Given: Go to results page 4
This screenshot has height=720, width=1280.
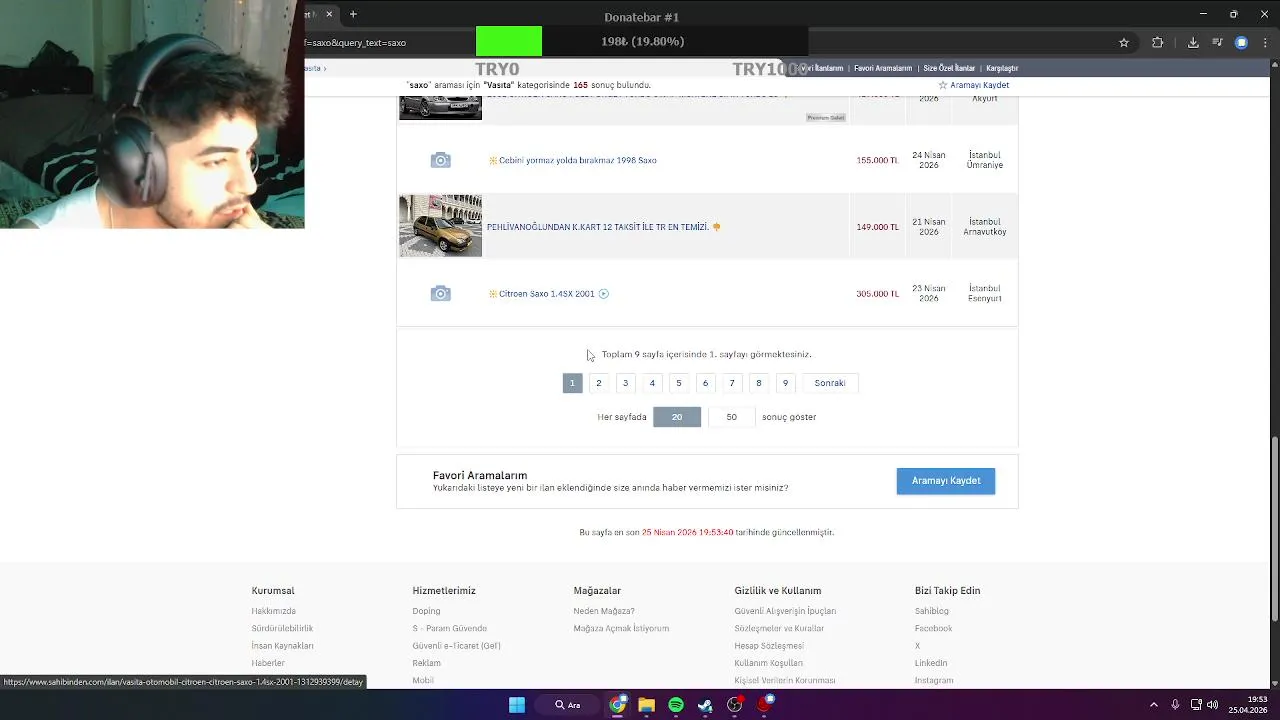Looking at the screenshot, I should 652,383.
